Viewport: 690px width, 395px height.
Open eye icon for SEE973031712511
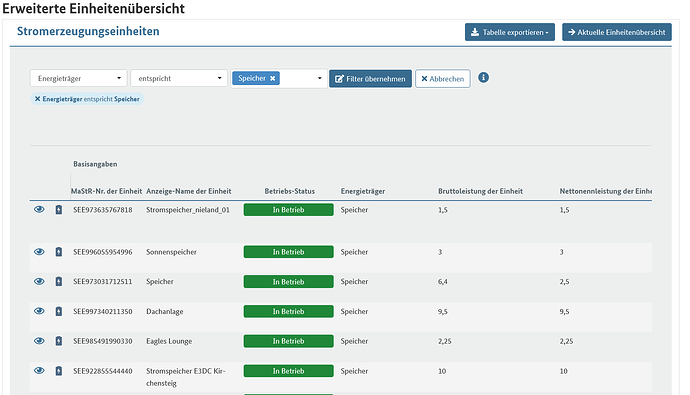[39, 281]
